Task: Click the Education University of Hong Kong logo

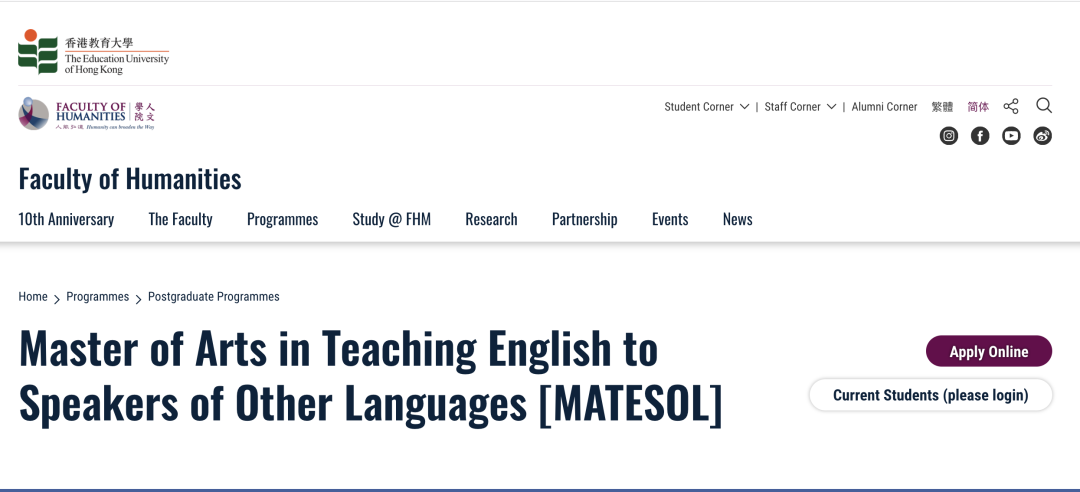Action: pyautogui.click(x=93, y=52)
